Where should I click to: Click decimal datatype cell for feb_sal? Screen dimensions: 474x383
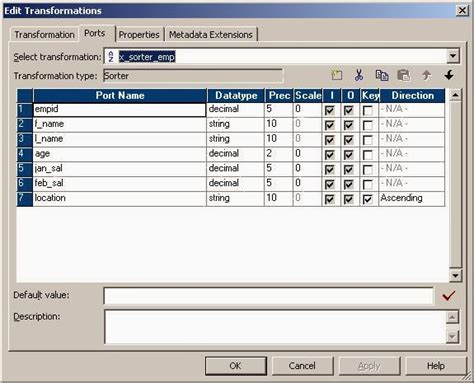[235, 184]
